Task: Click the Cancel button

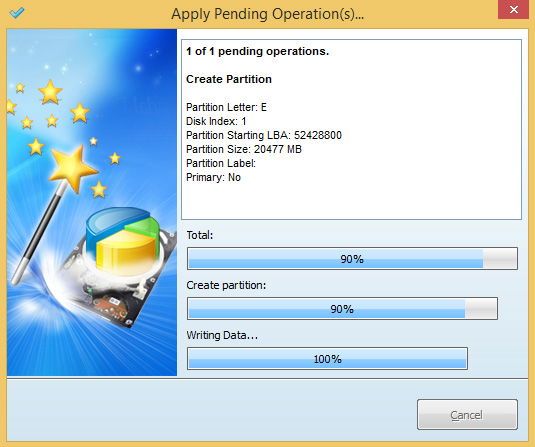Action: point(467,415)
